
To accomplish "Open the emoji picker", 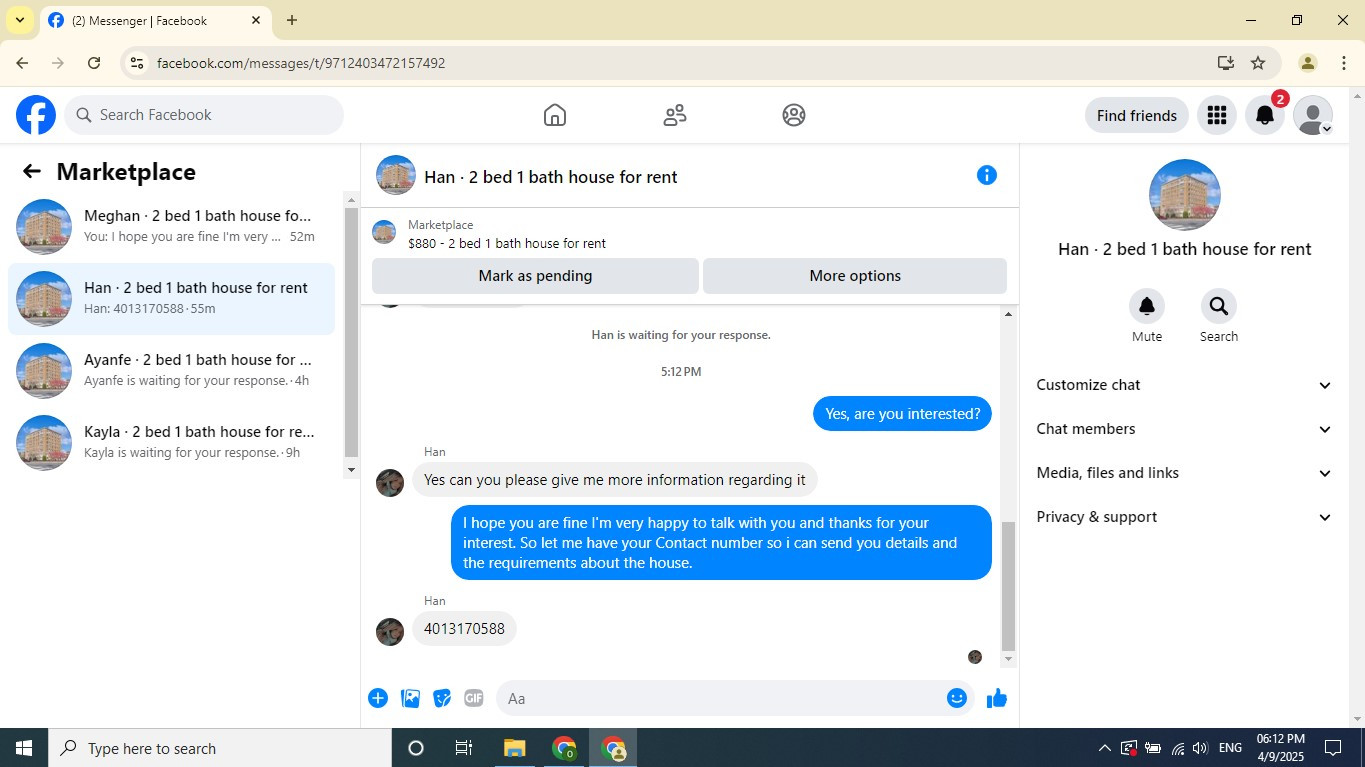I will pos(957,698).
